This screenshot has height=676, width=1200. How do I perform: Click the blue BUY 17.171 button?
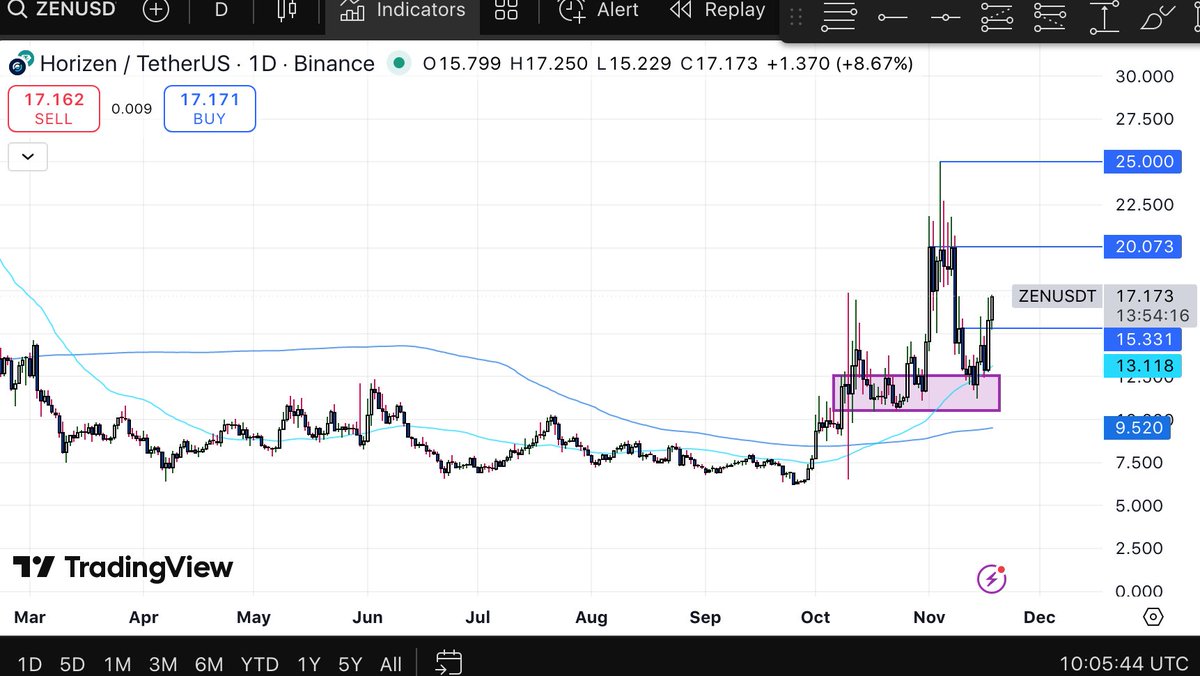[x=209, y=109]
